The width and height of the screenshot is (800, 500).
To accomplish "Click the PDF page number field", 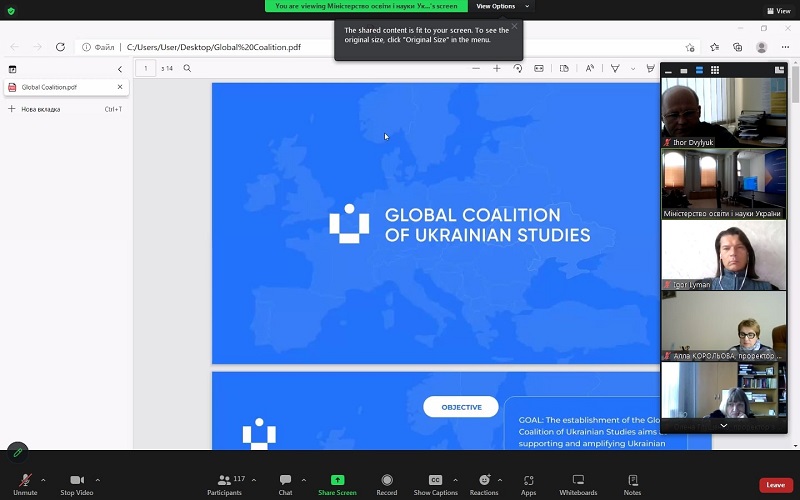I will [145, 68].
